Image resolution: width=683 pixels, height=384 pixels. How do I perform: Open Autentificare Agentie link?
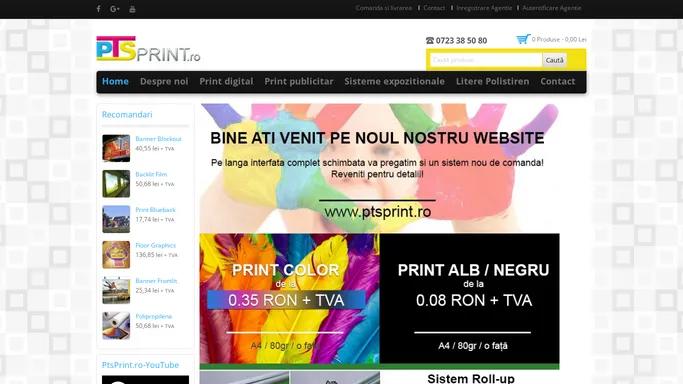pyautogui.click(x=551, y=8)
